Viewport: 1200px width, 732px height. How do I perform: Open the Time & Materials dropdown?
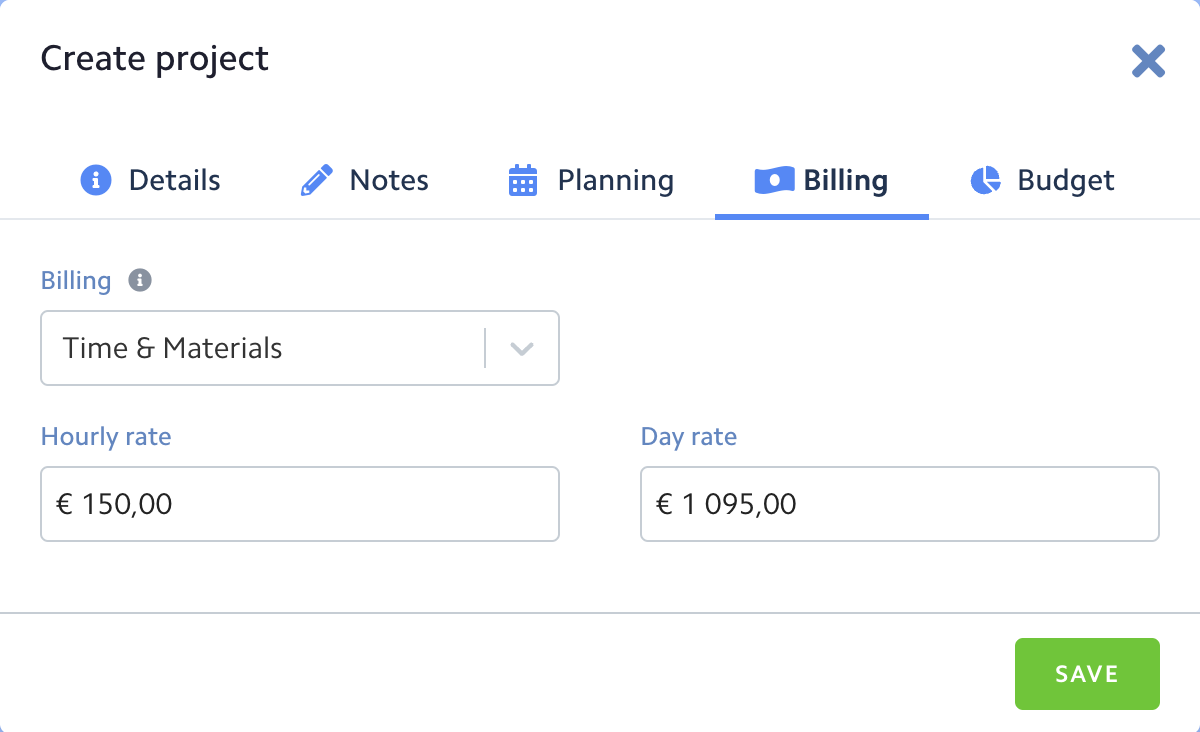(x=262, y=348)
